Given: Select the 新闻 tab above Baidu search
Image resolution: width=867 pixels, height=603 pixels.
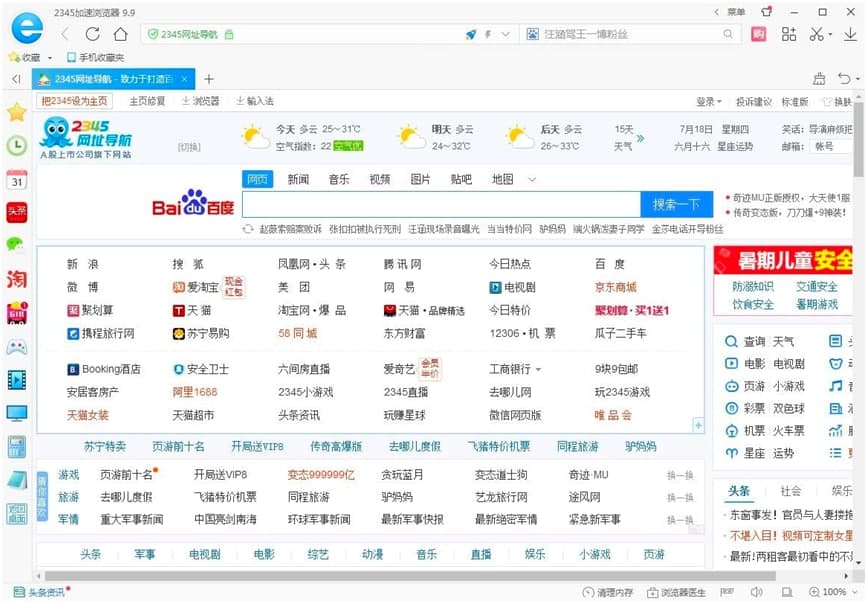Looking at the screenshot, I should 298,179.
